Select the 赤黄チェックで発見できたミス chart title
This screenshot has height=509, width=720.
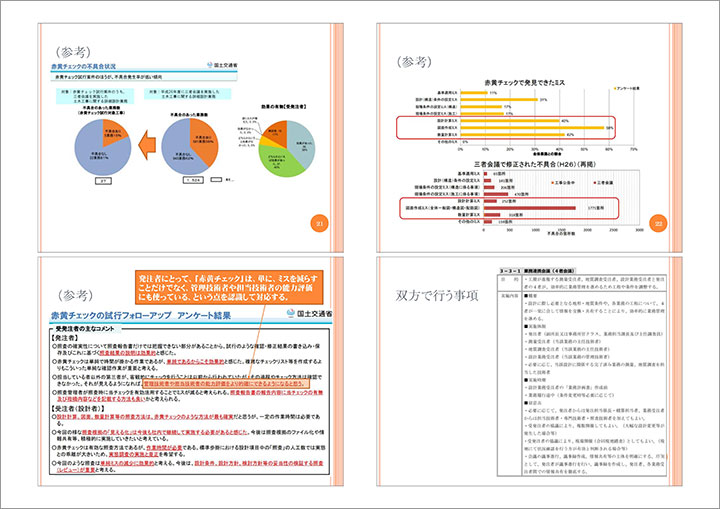524,83
